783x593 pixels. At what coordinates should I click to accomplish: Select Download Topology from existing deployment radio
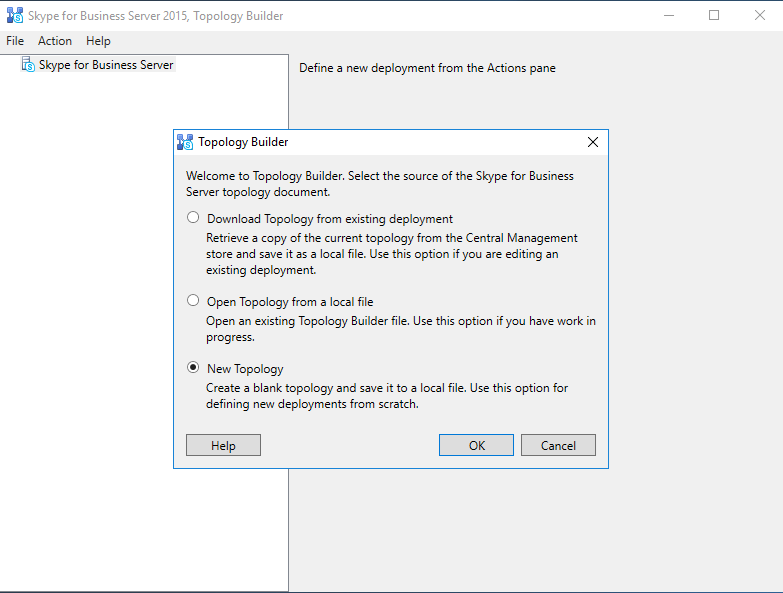tap(193, 218)
